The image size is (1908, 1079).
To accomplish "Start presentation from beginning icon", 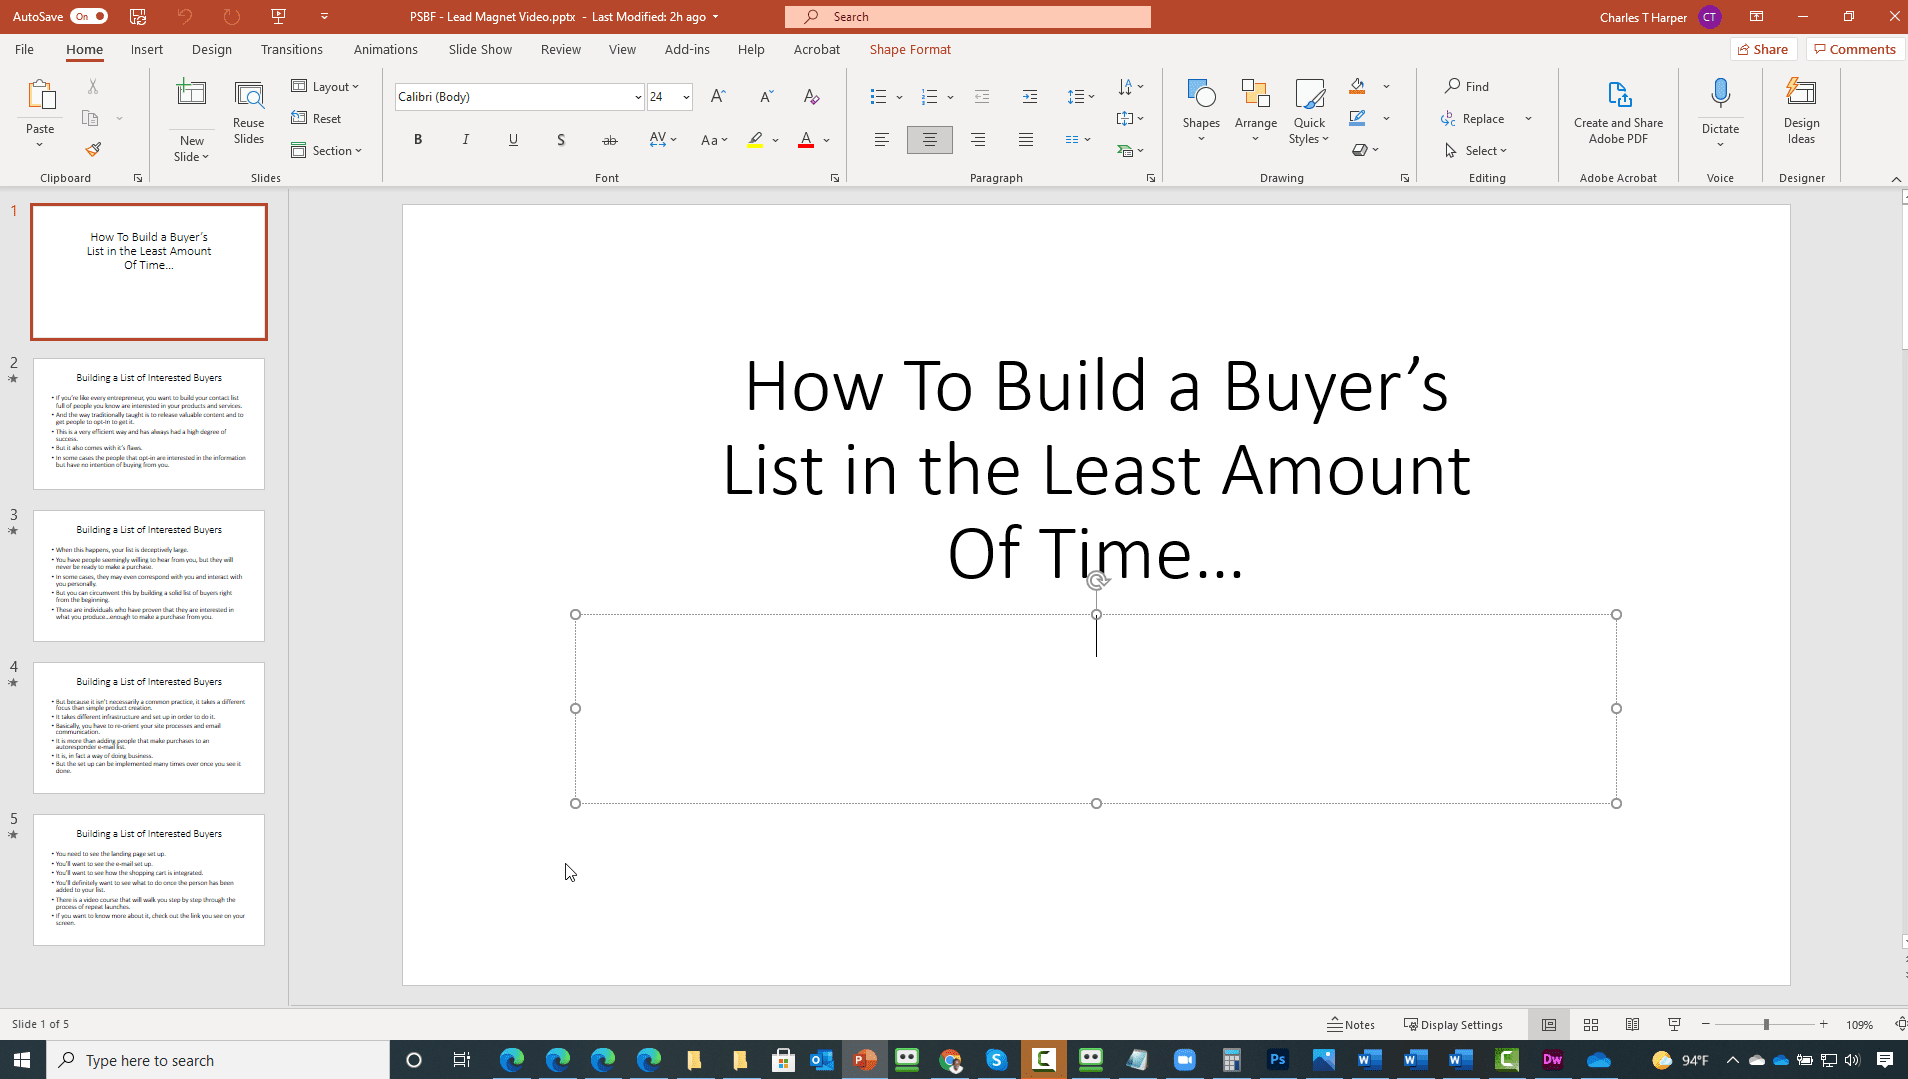I will [x=278, y=17].
